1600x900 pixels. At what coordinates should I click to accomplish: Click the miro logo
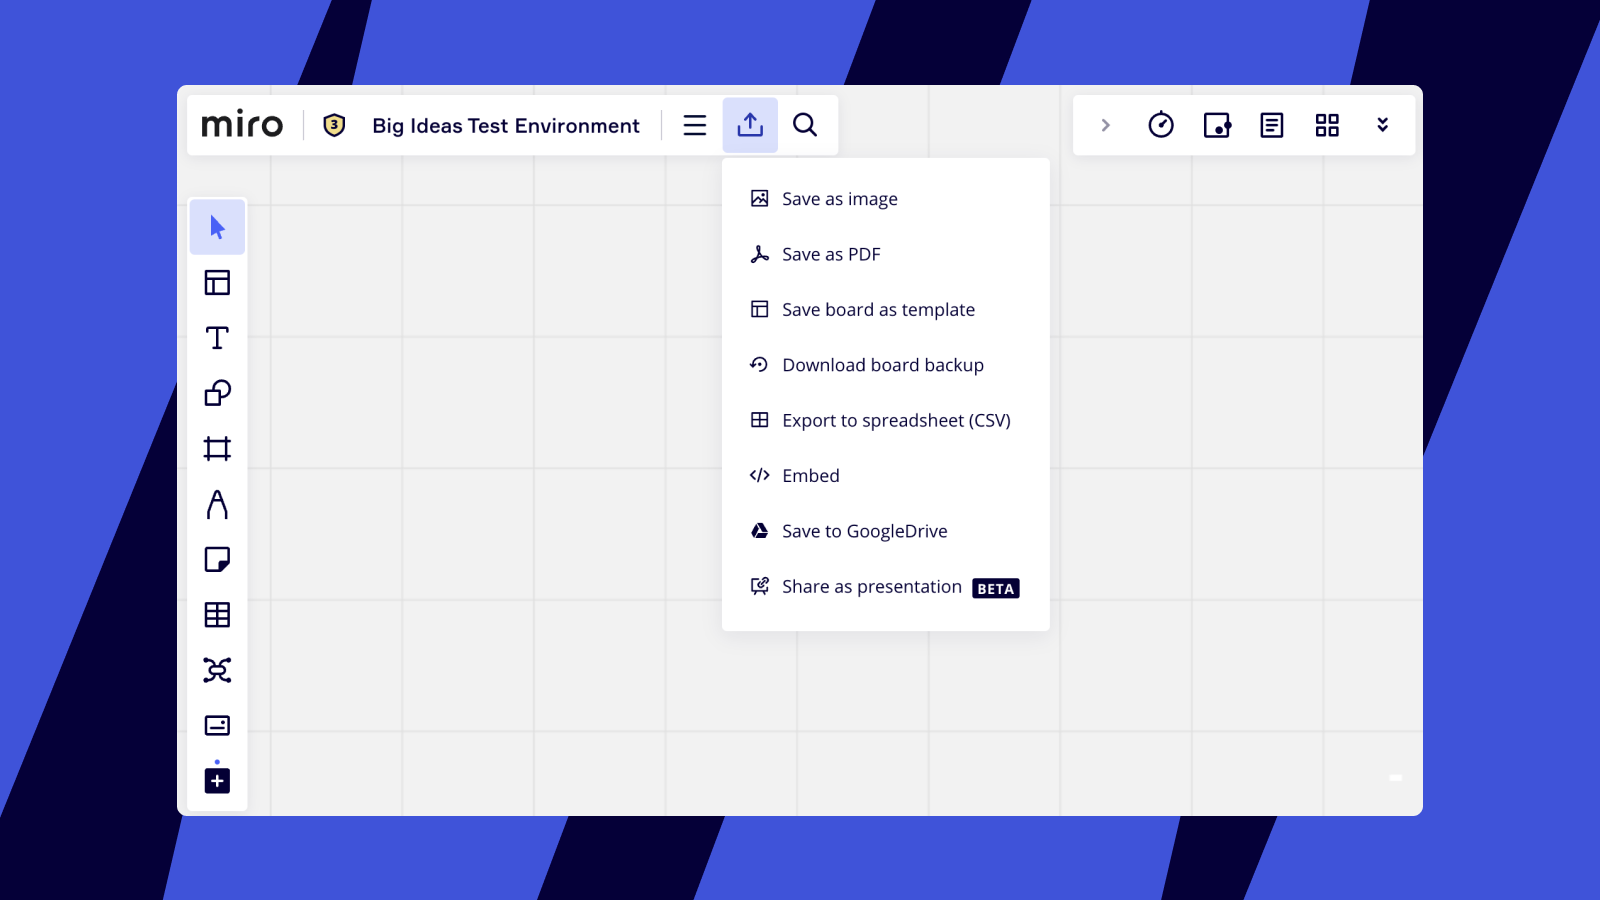point(242,125)
